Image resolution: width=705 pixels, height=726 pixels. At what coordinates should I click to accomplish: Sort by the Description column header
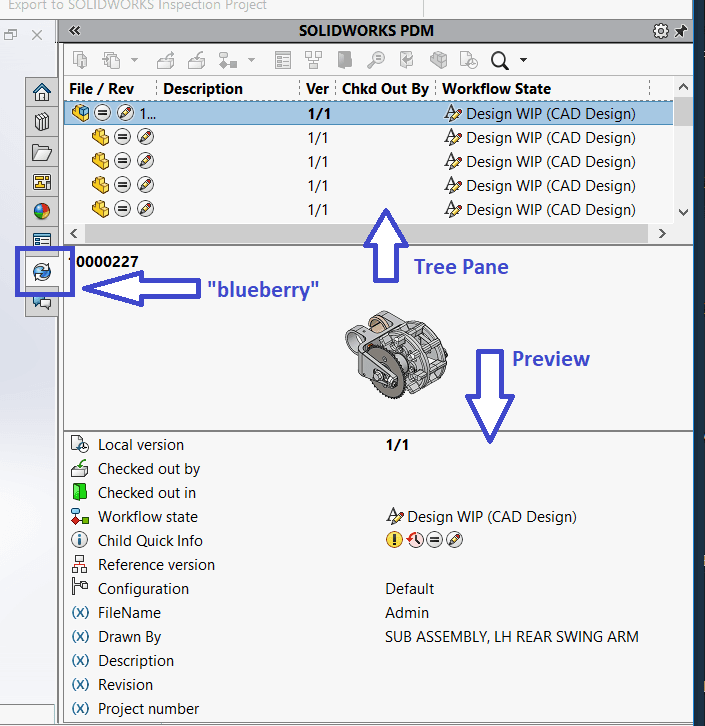coord(203,88)
